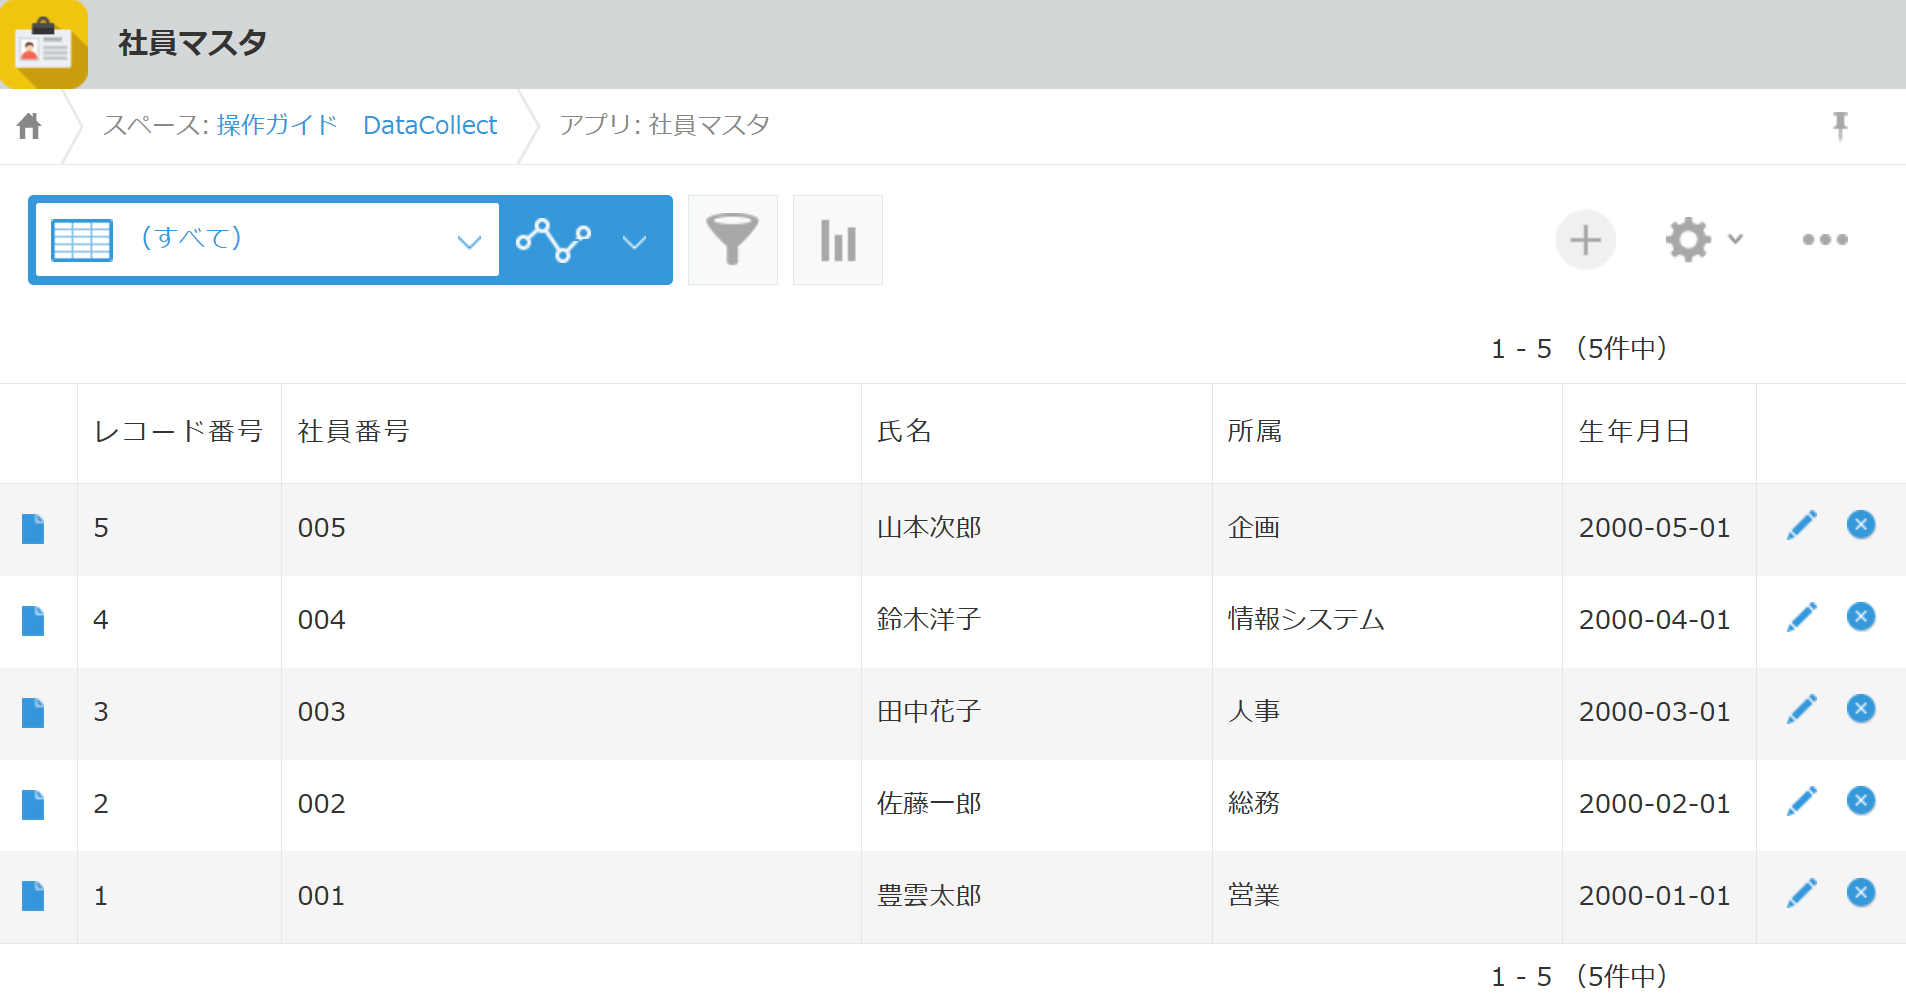
Task: Sort by the 氏名 column header
Action: [x=905, y=431]
